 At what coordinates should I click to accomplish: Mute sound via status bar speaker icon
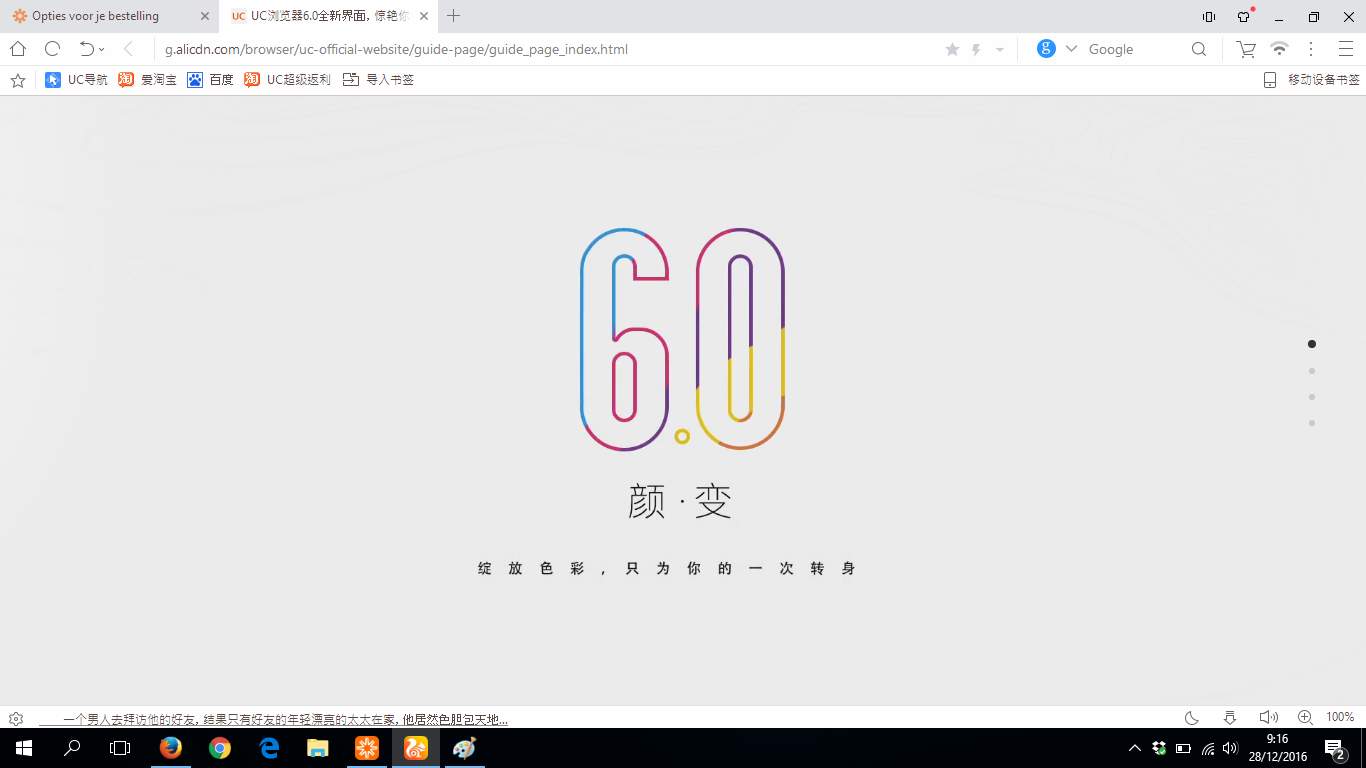(x=1269, y=717)
